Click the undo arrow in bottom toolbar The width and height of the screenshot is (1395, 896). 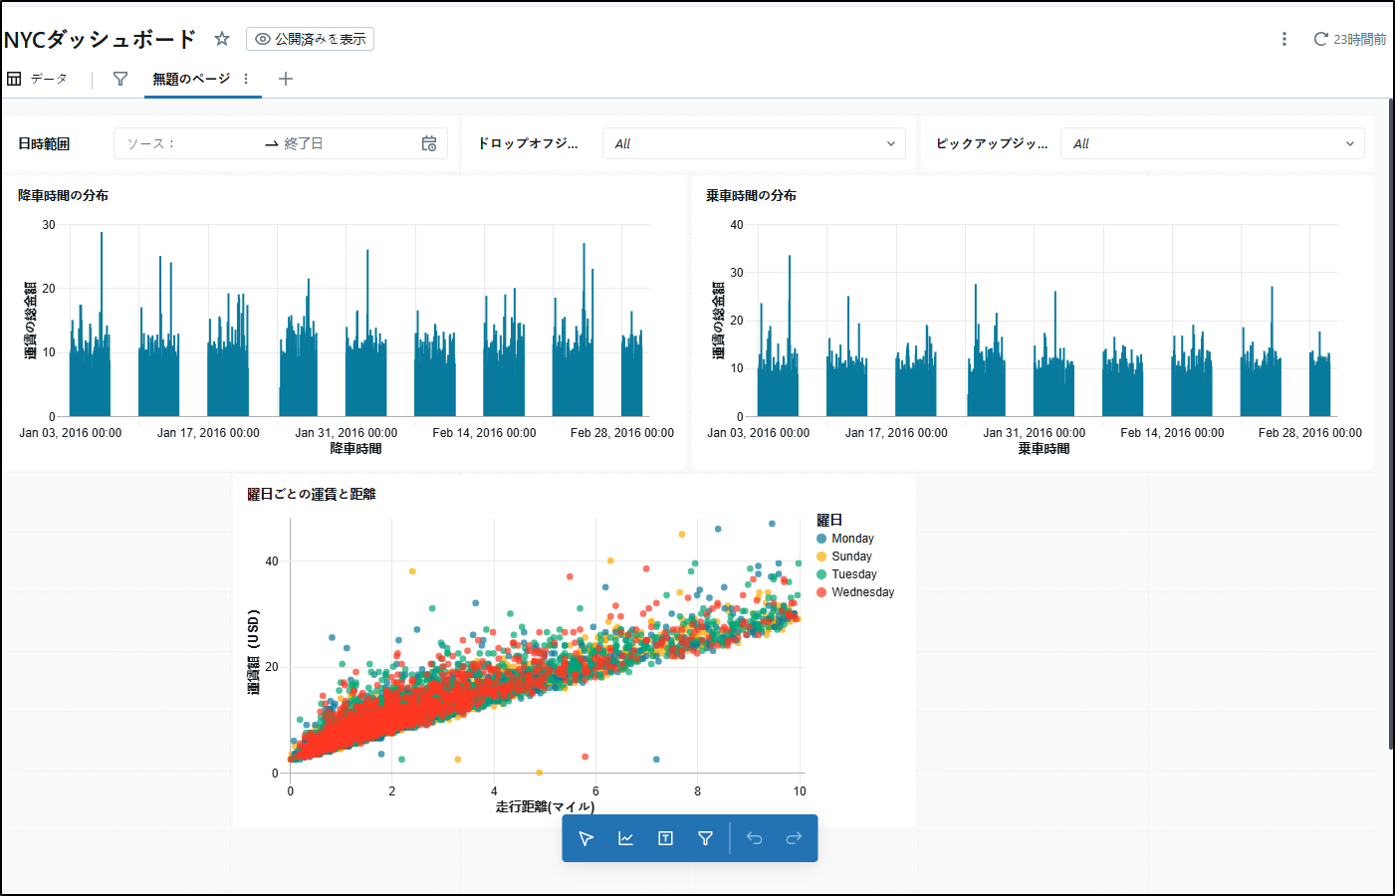(755, 838)
